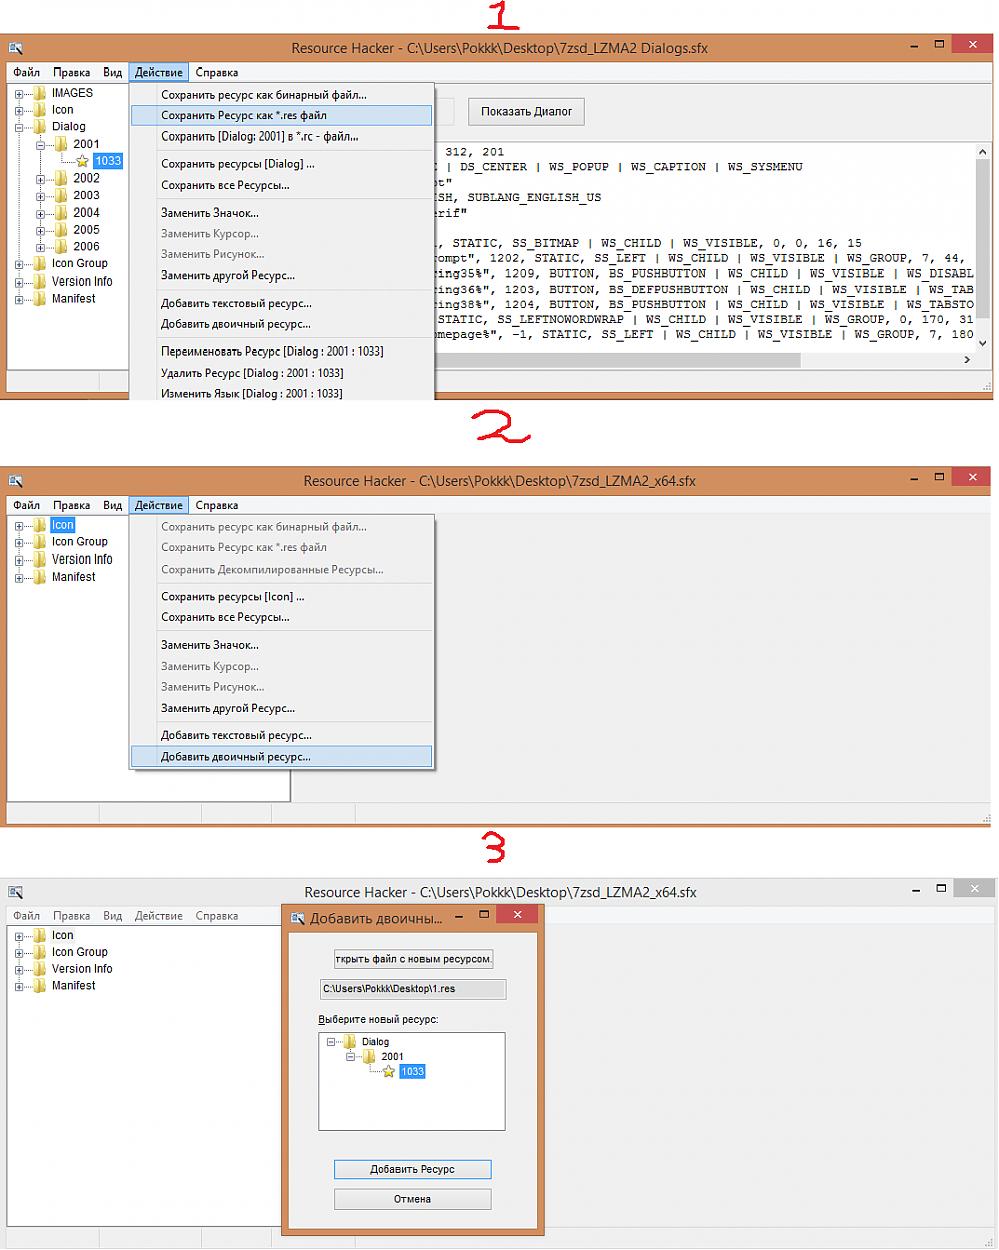The width and height of the screenshot is (999, 1250).
Task: Collapse the Dialog node in the add-resource dialog
Action: click(x=329, y=1043)
